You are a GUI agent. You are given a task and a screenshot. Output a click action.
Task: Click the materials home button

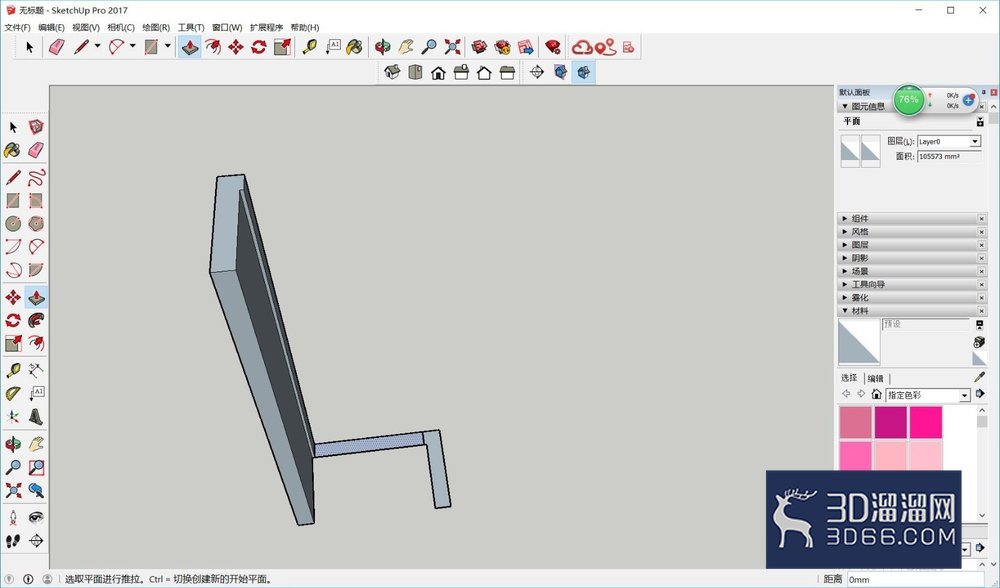tap(876, 394)
